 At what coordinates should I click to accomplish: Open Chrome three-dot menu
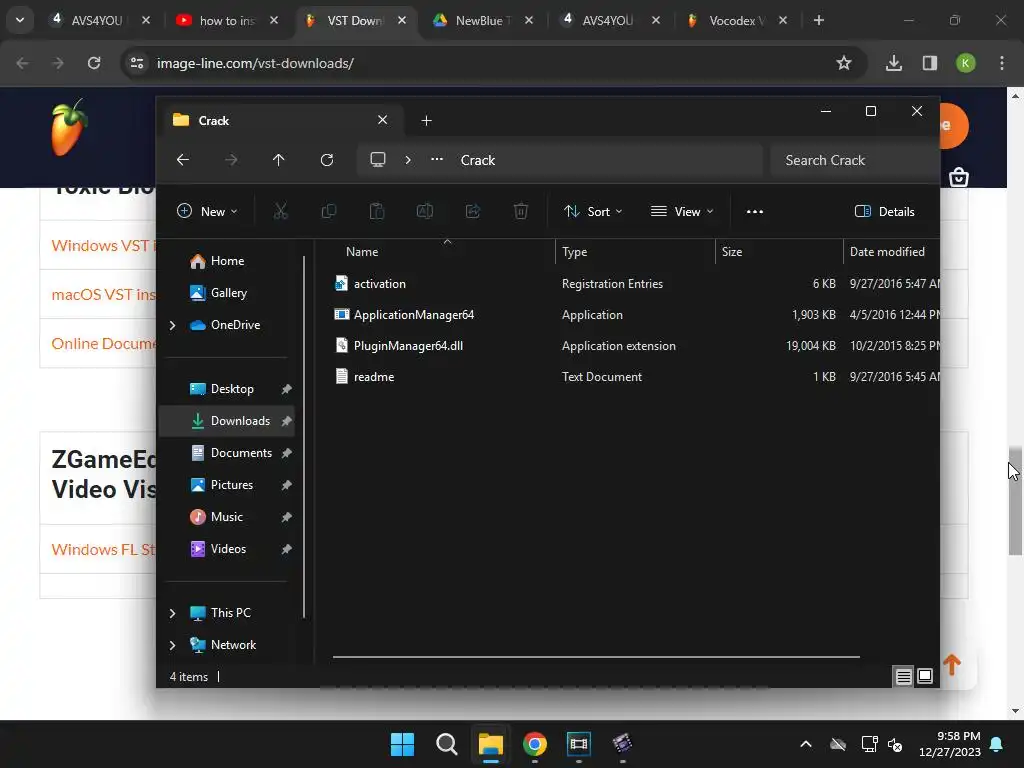(1002, 63)
